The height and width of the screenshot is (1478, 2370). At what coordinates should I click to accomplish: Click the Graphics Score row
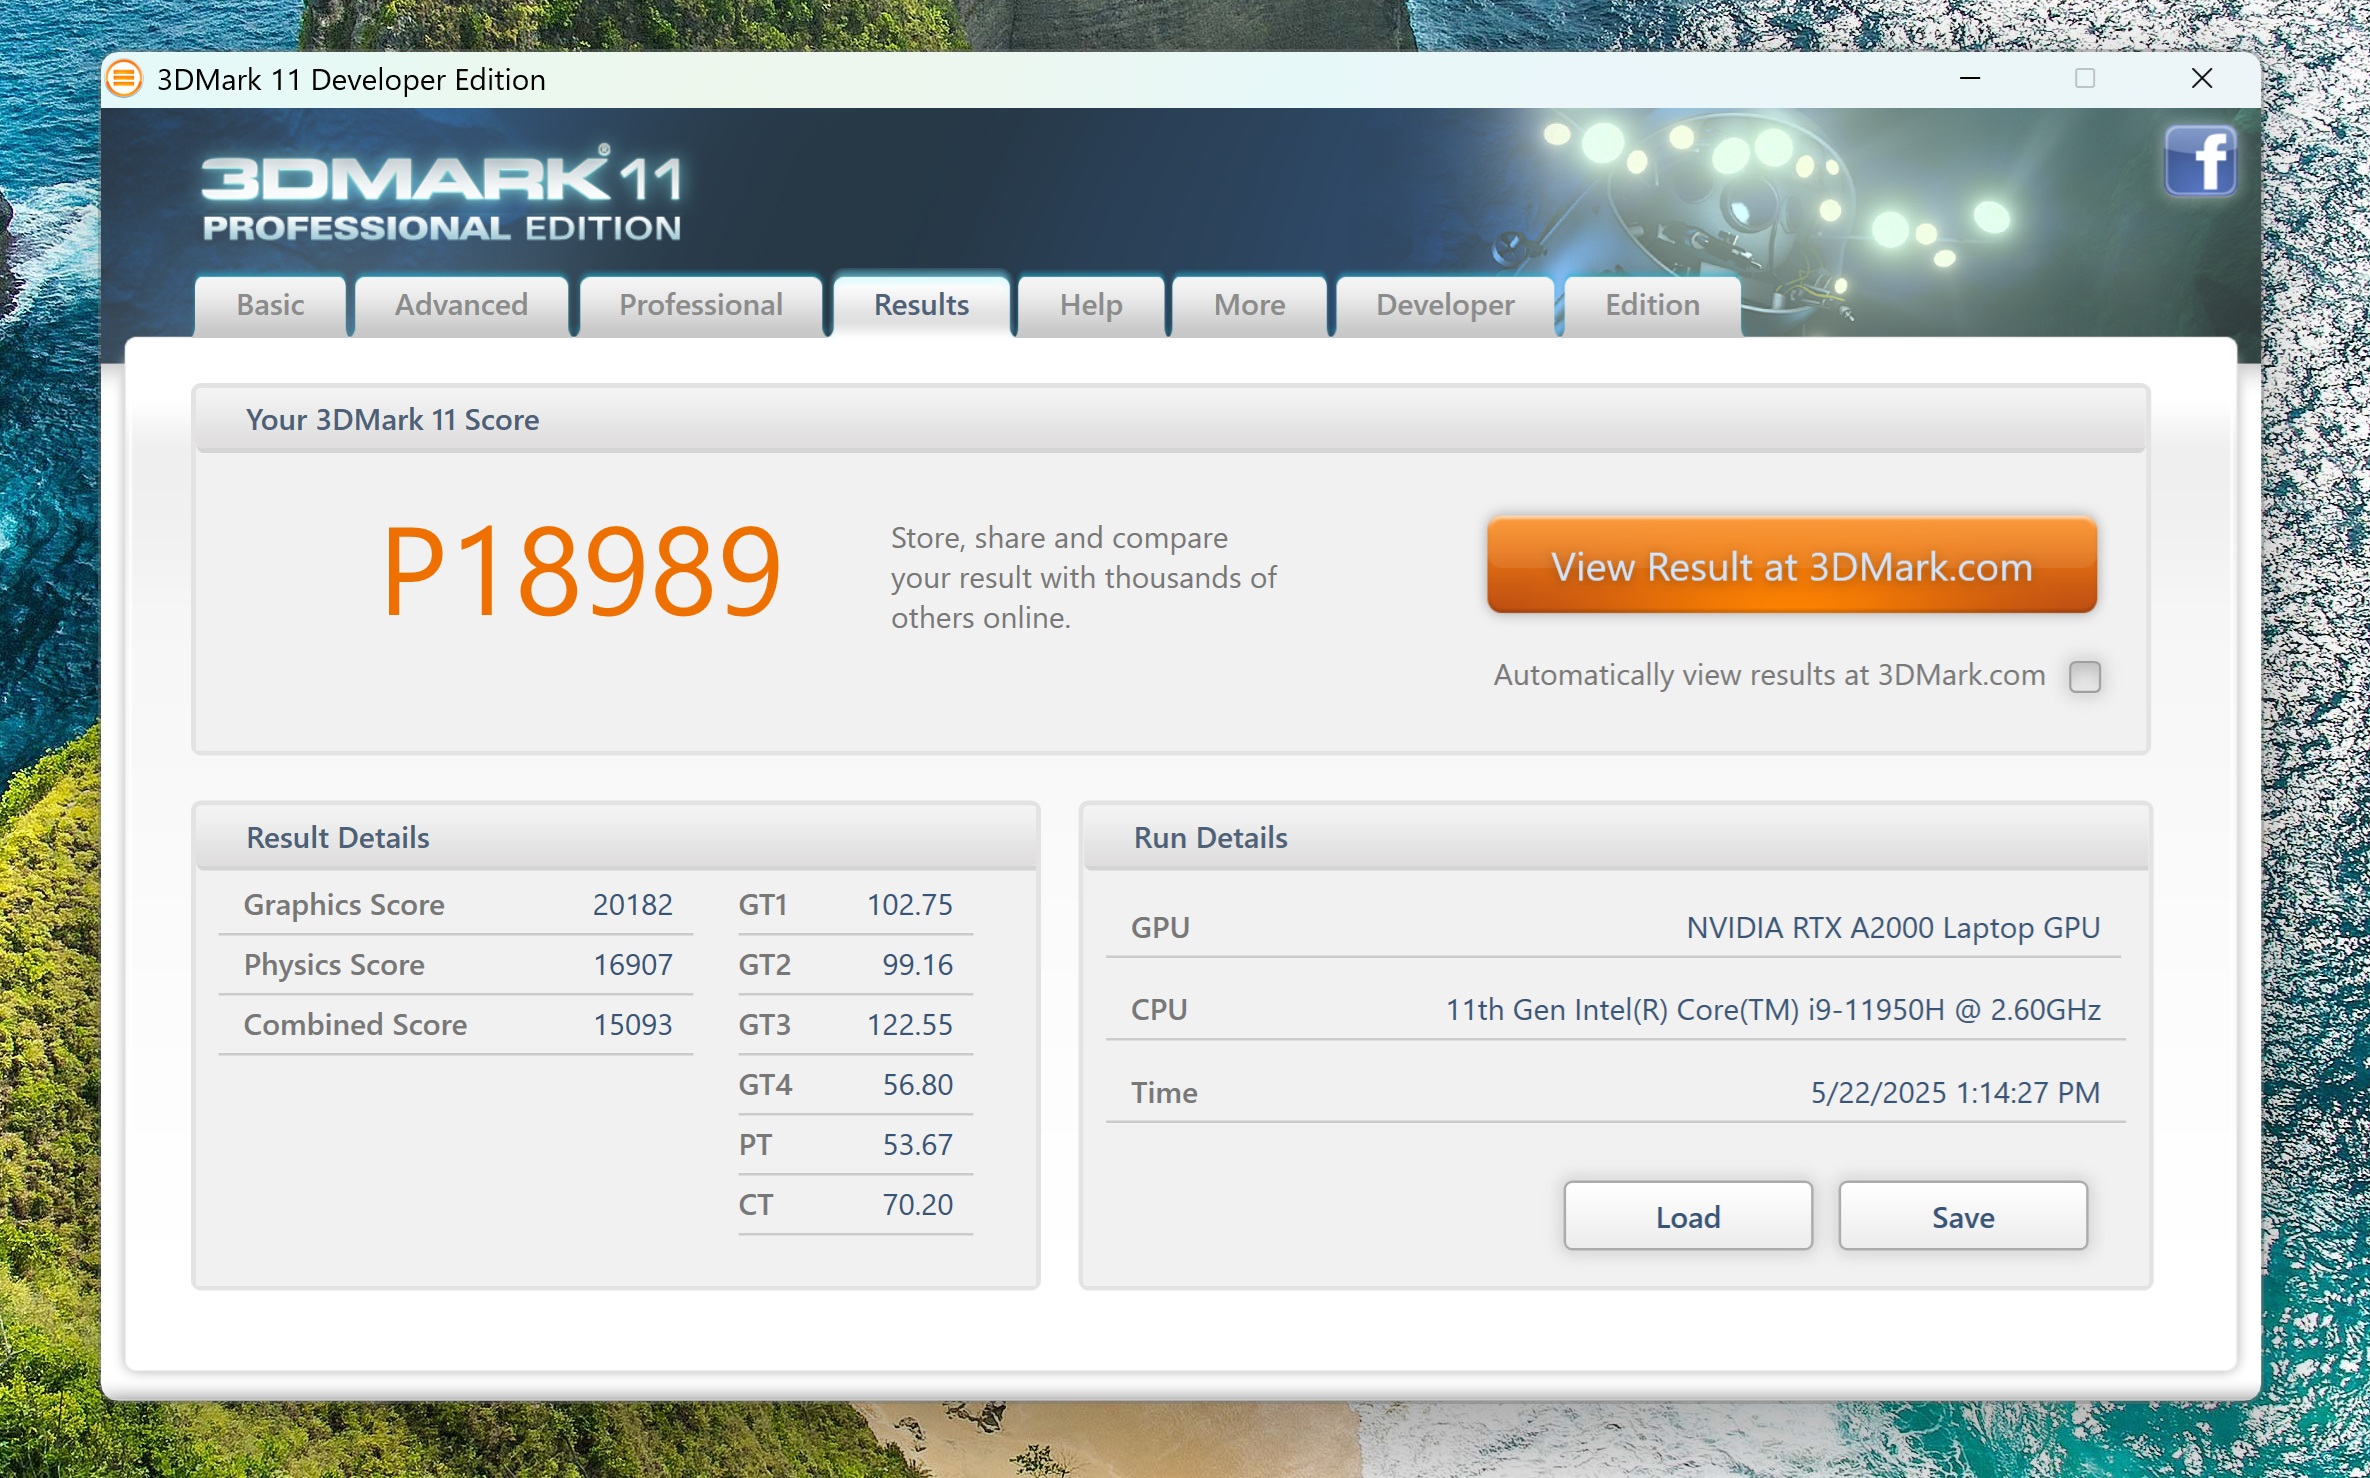point(457,905)
